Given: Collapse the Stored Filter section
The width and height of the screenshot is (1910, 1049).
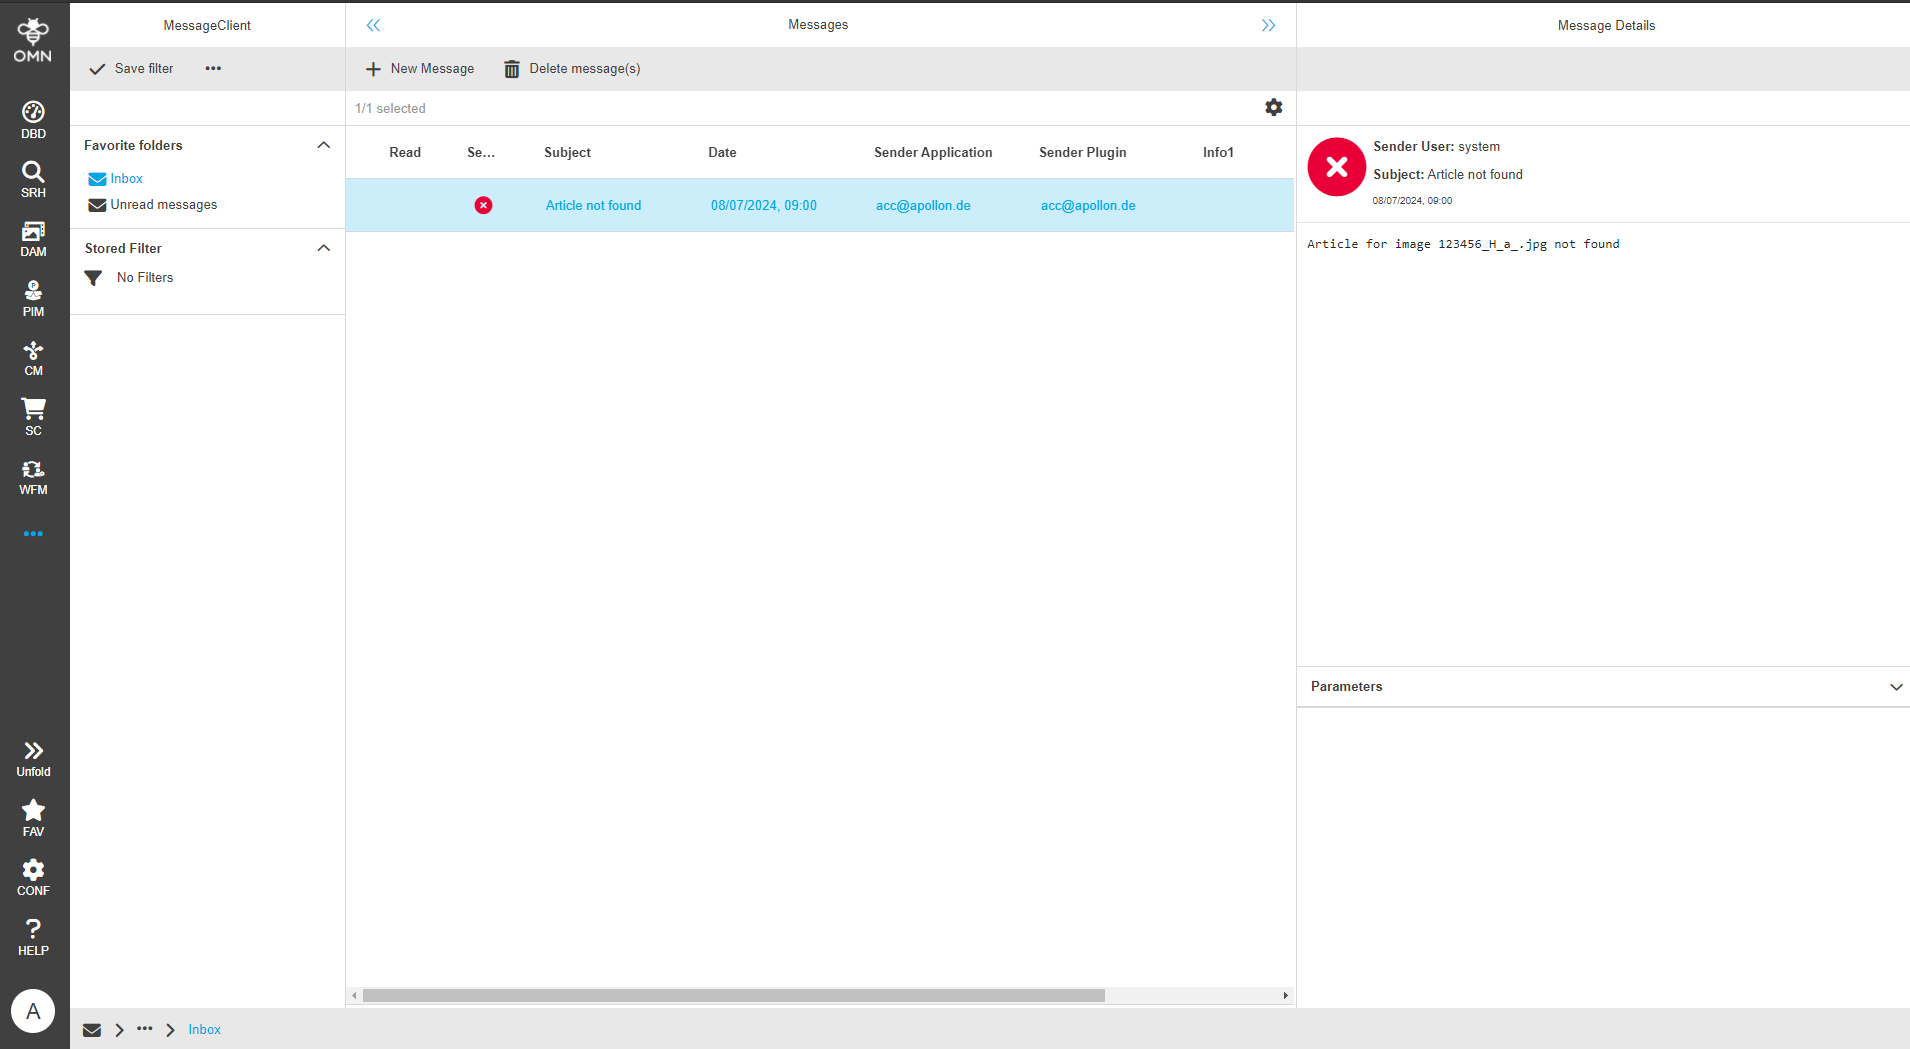Looking at the screenshot, I should point(323,248).
